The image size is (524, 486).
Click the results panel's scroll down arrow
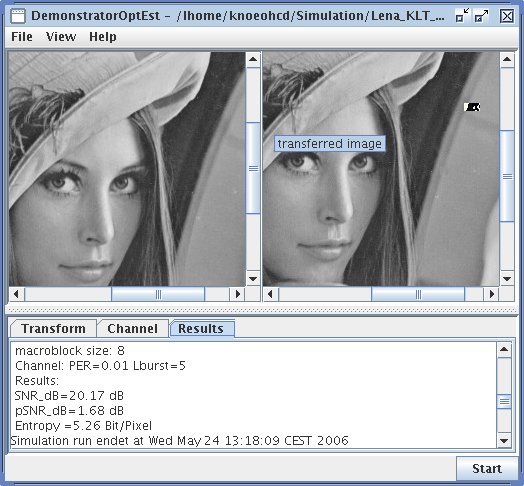[x=504, y=441]
